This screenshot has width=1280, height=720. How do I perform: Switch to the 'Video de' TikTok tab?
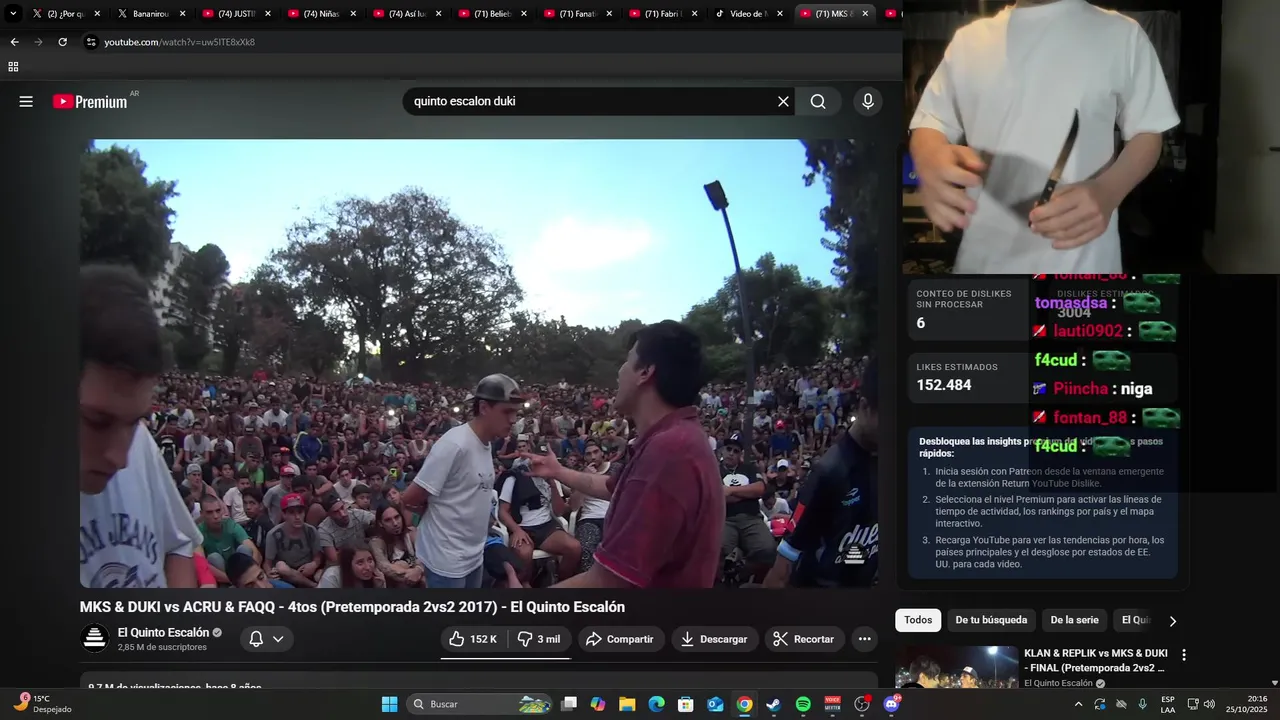(x=748, y=14)
